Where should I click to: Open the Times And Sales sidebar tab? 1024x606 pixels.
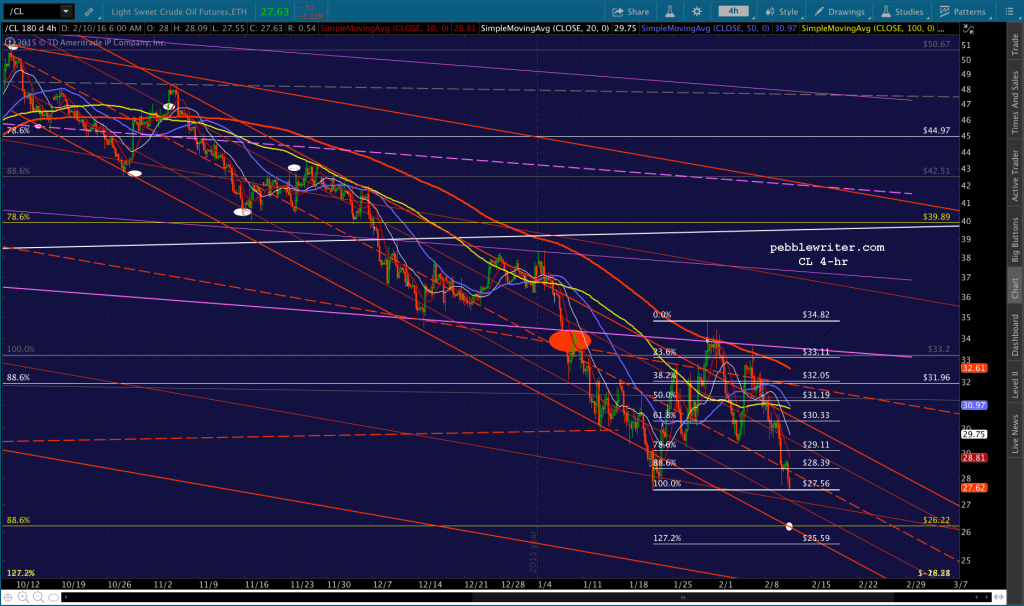[1015, 103]
